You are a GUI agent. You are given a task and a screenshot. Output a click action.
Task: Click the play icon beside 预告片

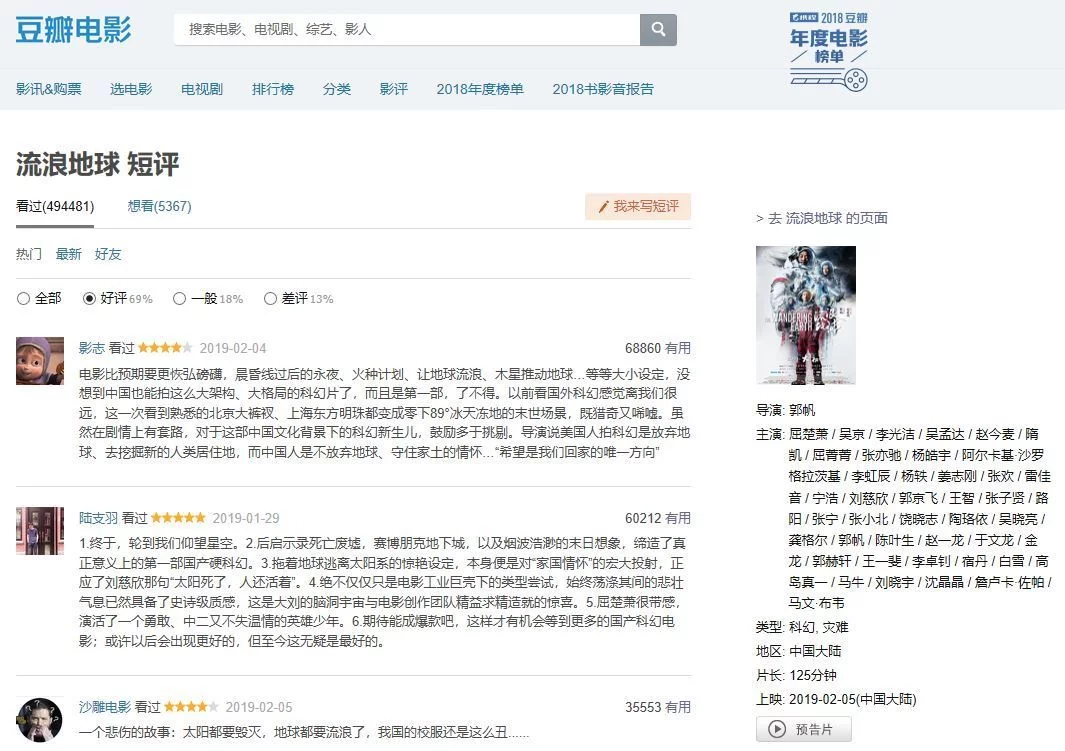click(x=776, y=729)
